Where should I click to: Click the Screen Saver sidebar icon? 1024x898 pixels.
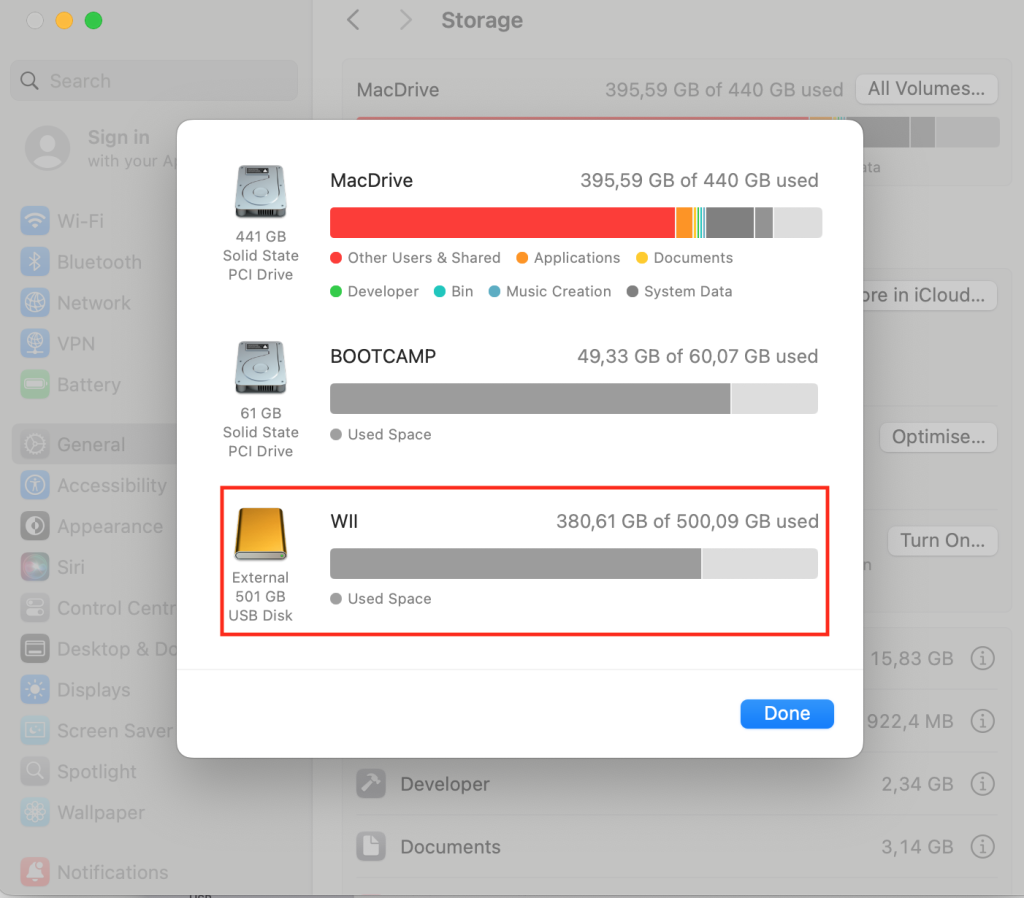coord(35,731)
